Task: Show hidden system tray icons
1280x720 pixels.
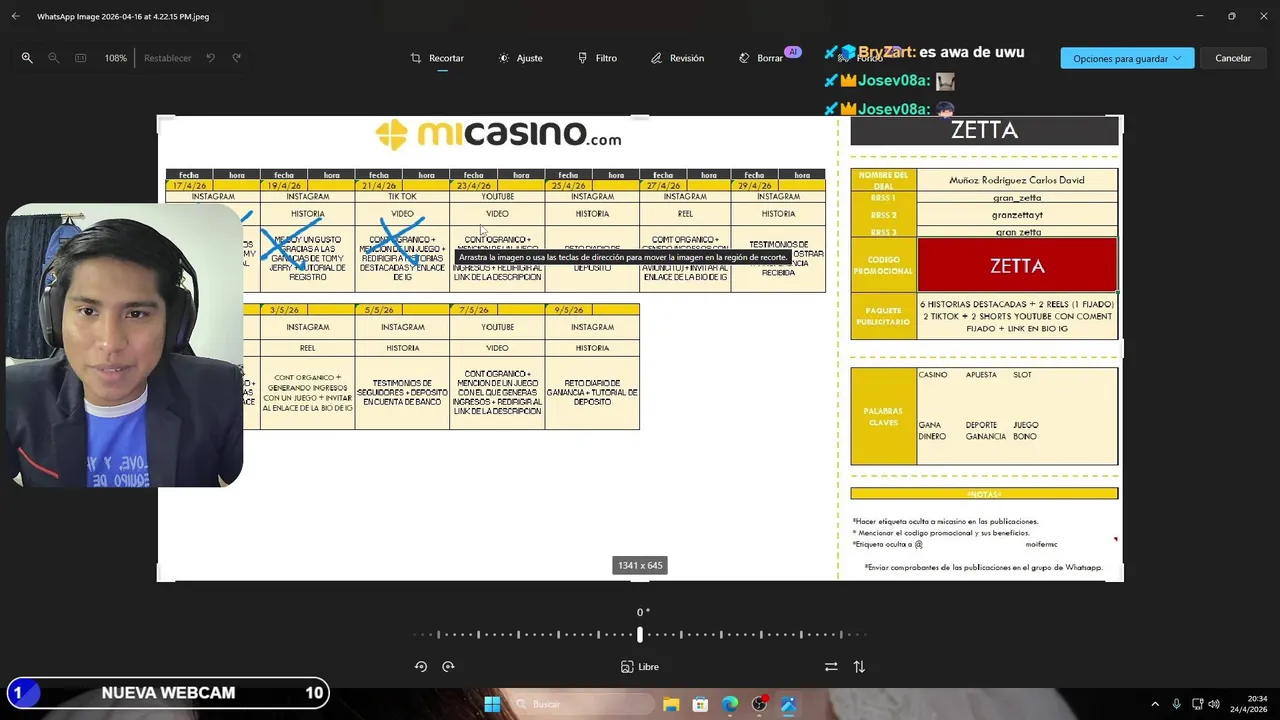Action: [x=1155, y=704]
